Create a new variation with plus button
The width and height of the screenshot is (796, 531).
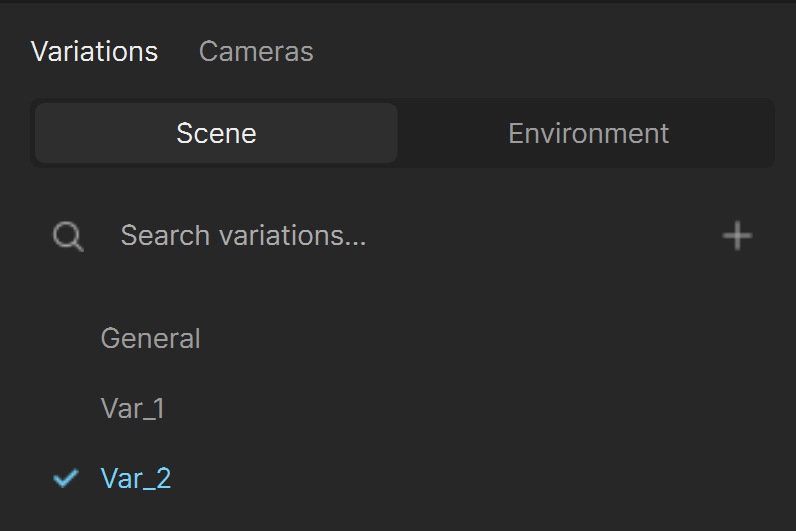tap(737, 236)
